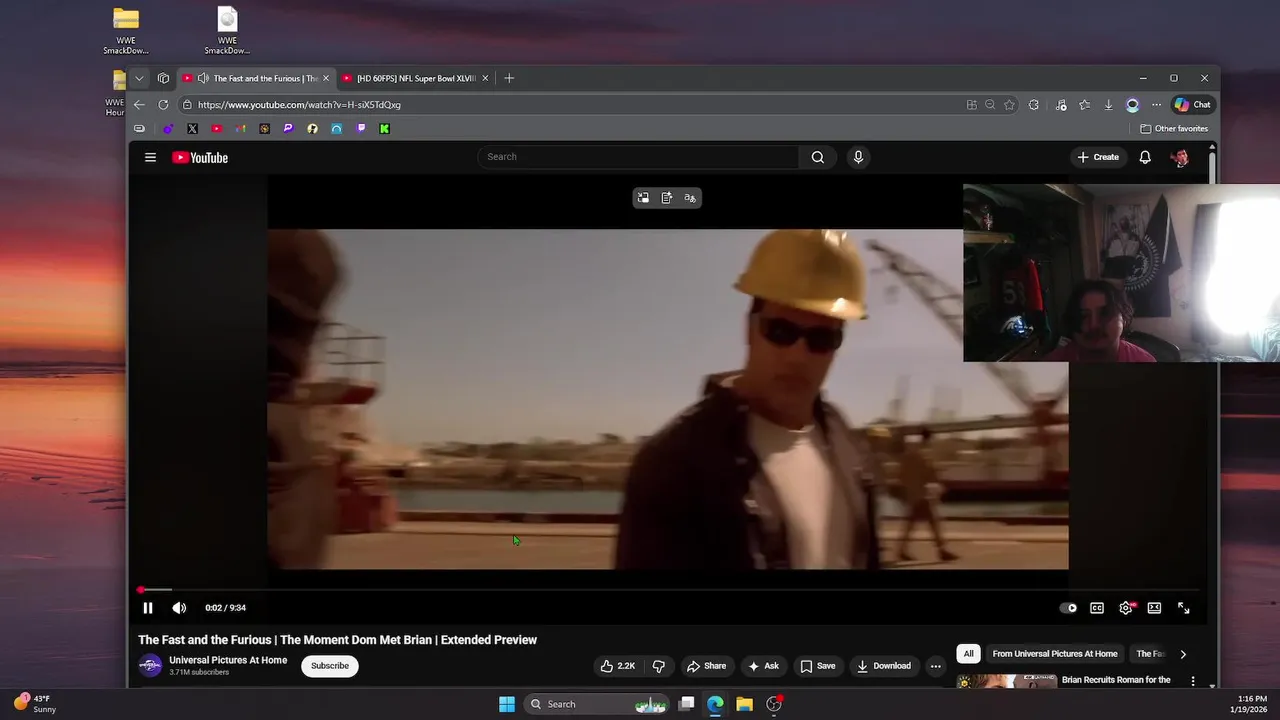The image size is (1280, 720).
Task: Open the YouTube hamburger guide menu
Action: (150, 157)
